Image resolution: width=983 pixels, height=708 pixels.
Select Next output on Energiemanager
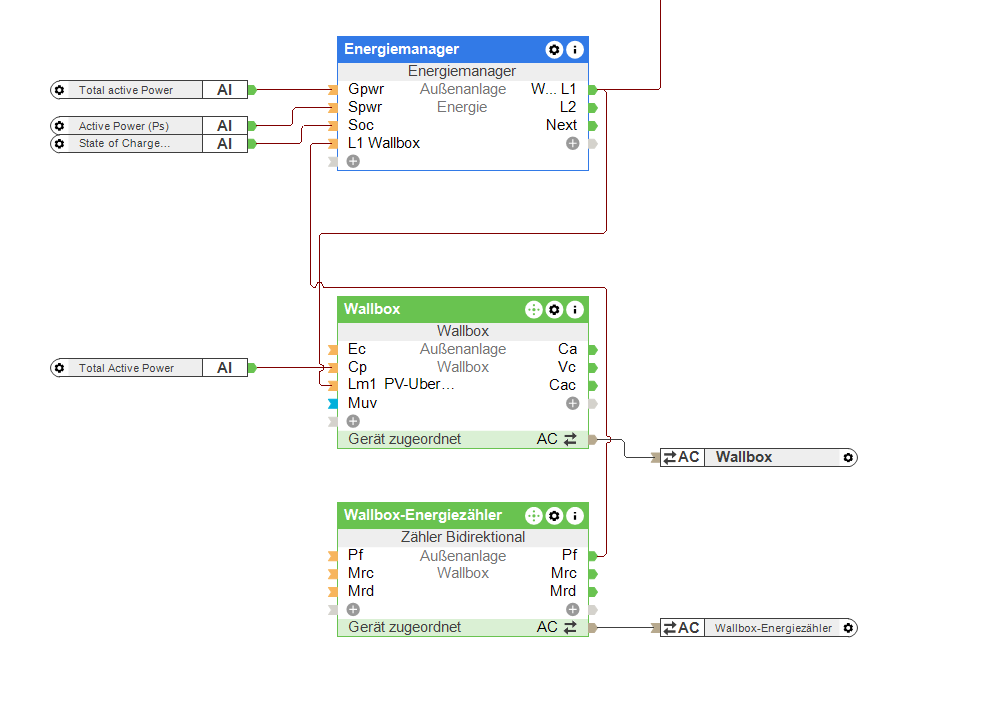[x=561, y=125]
